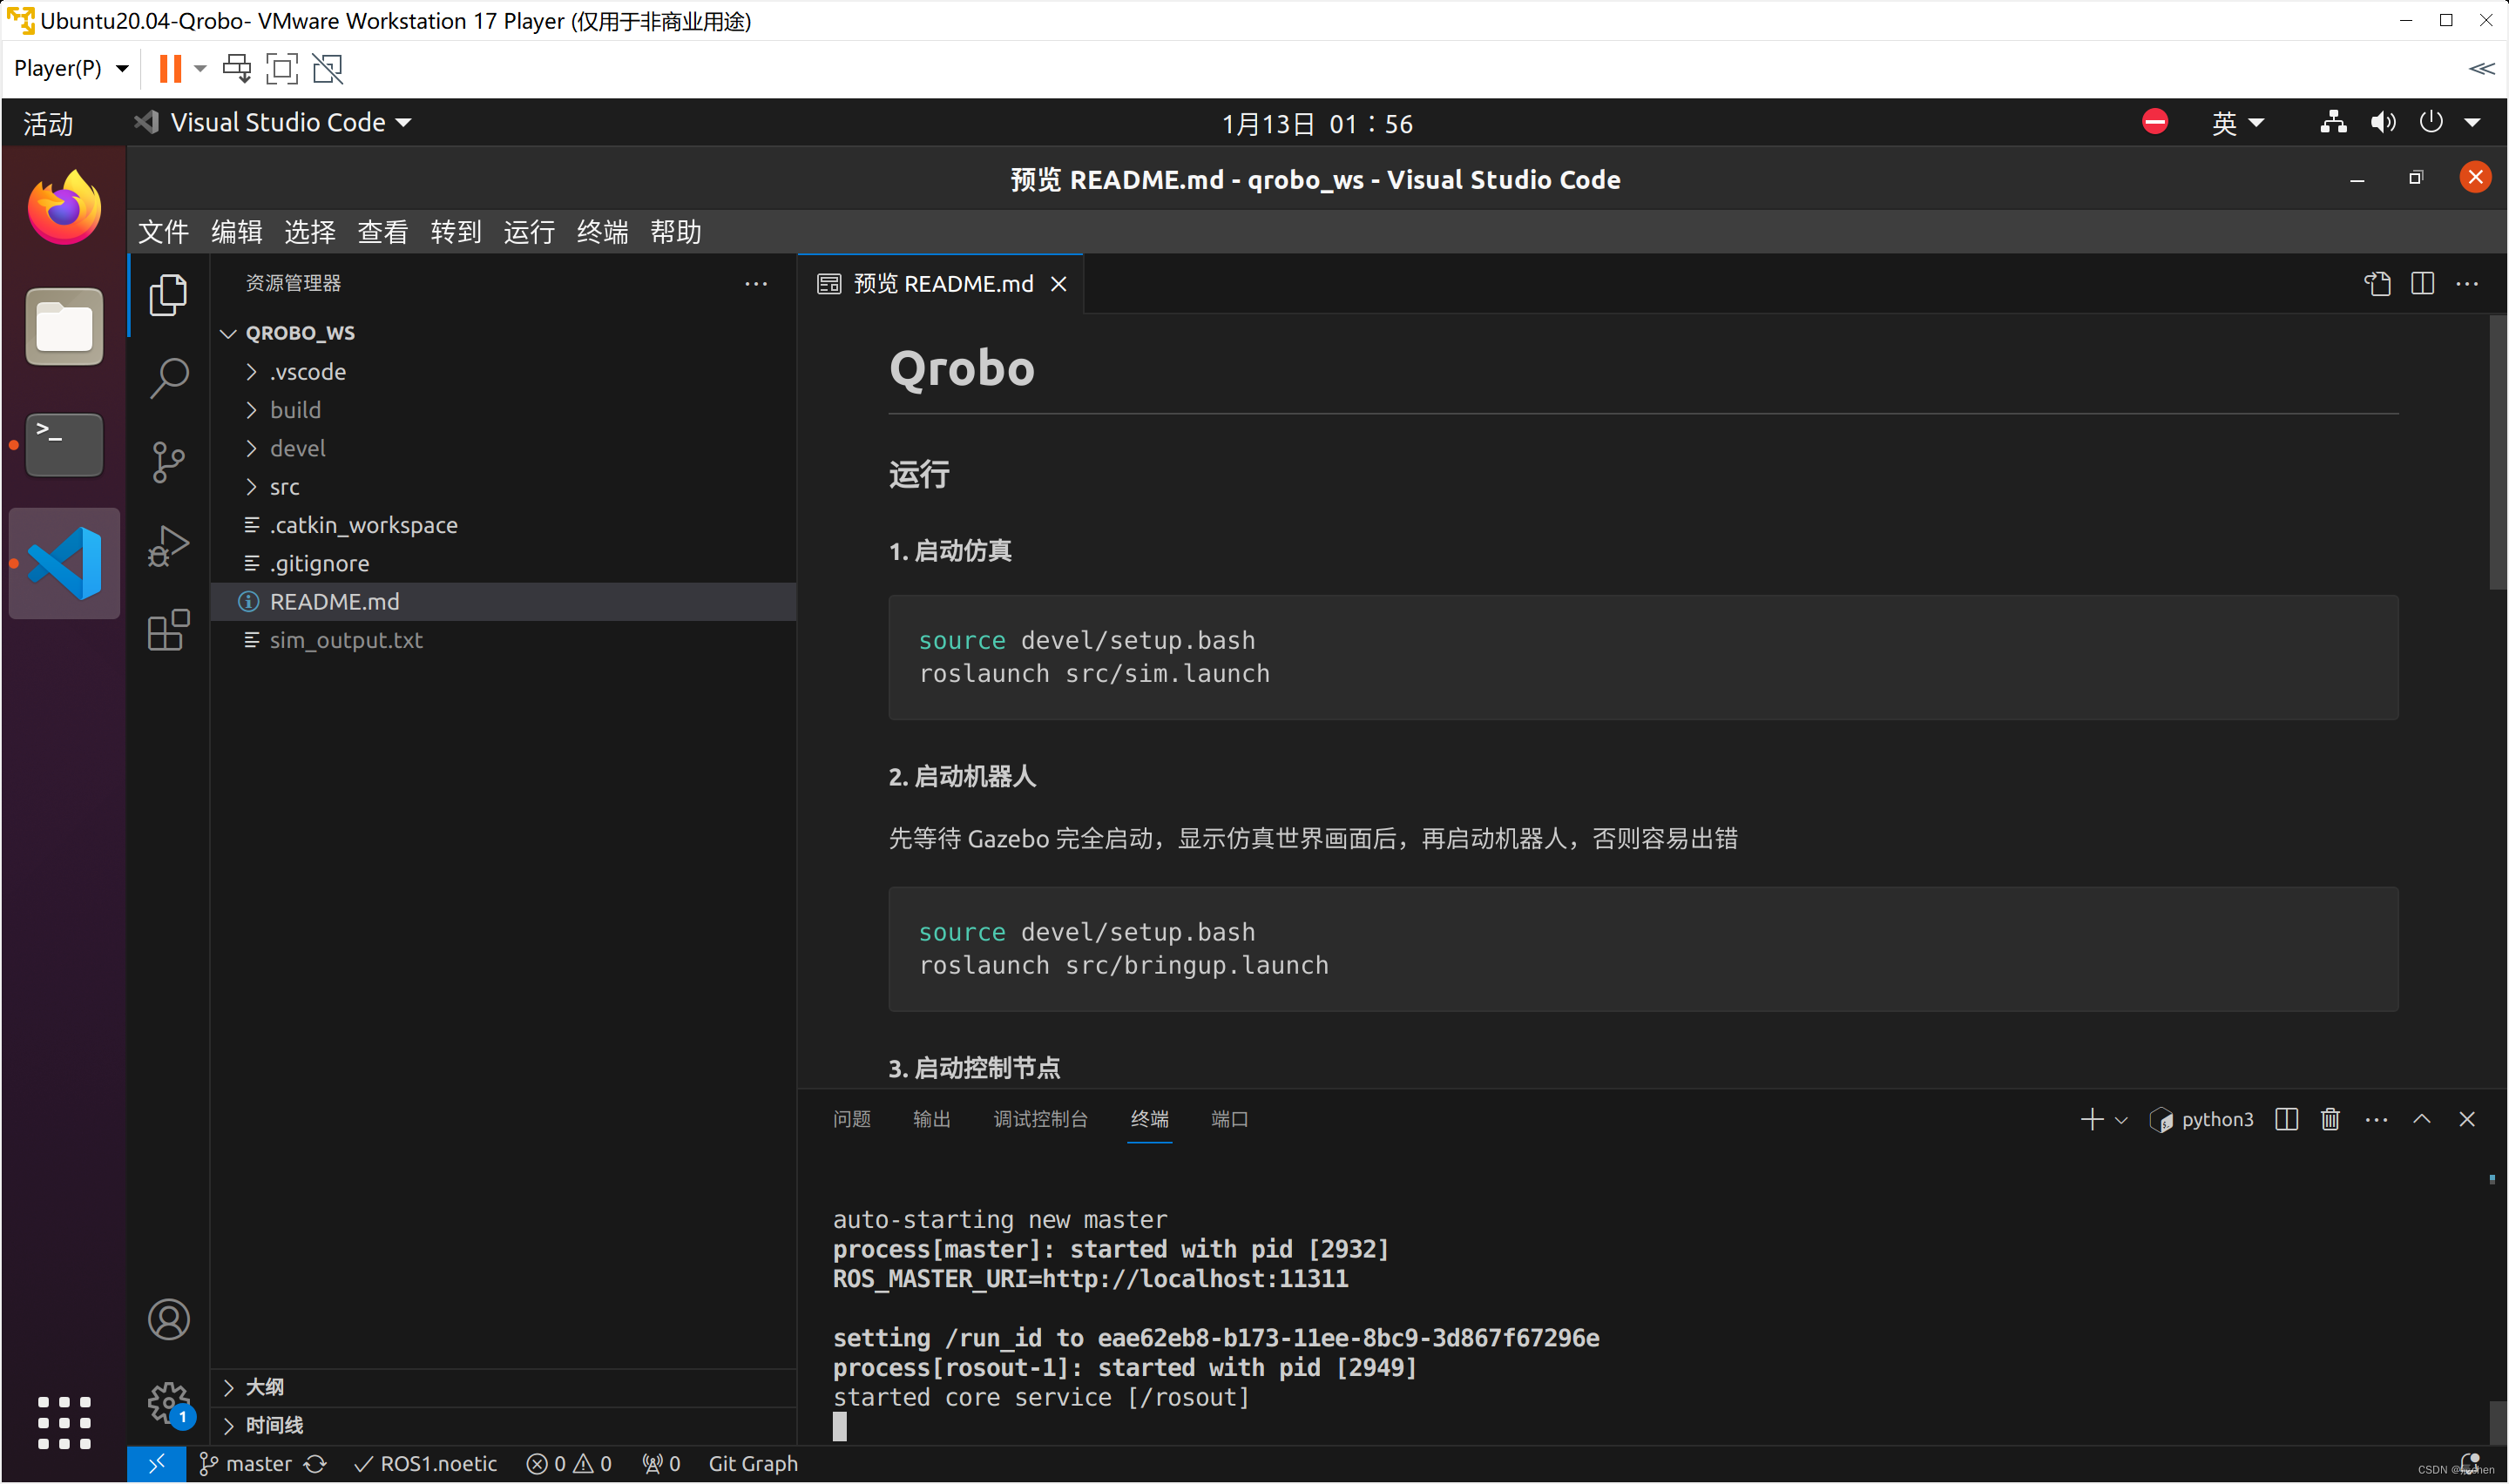
Task: Open the clock showing 1月13日 01:56
Action: point(1316,124)
